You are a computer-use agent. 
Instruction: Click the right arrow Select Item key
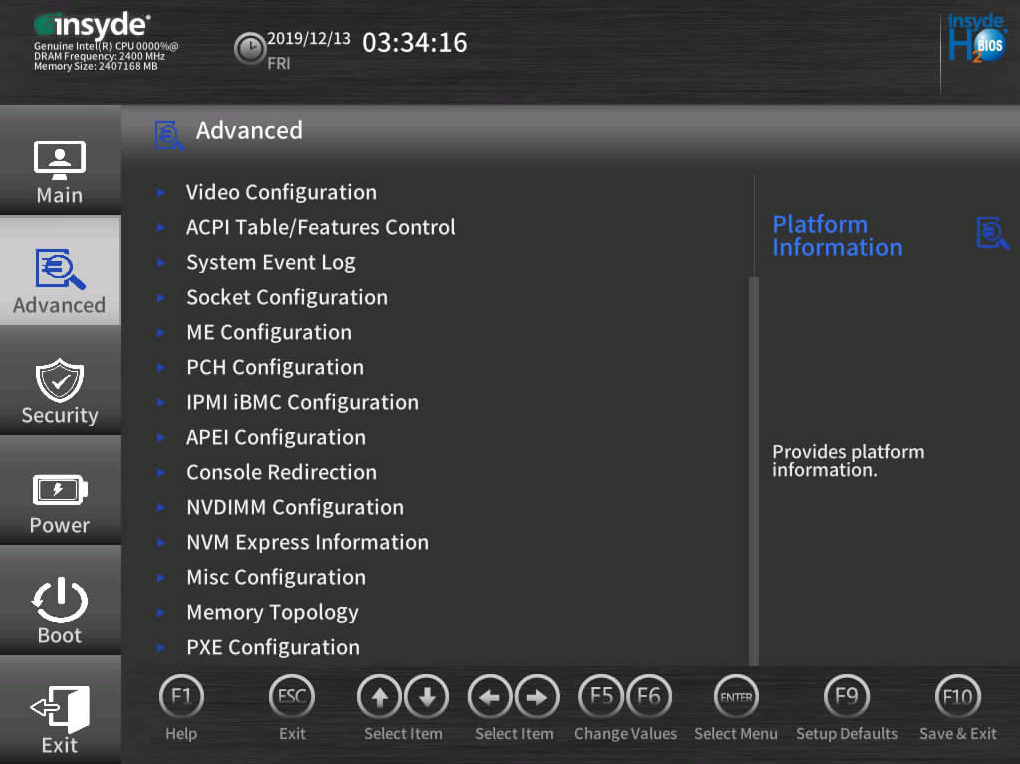click(x=537, y=697)
